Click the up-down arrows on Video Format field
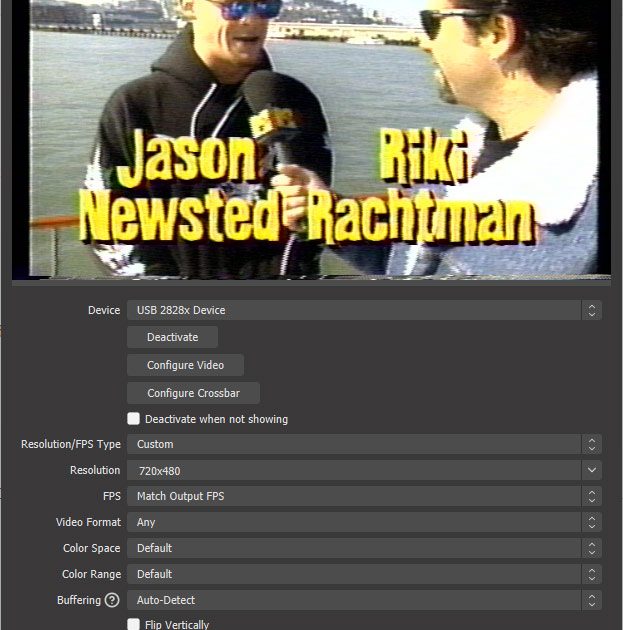Image resolution: width=623 pixels, height=630 pixels. (x=591, y=522)
